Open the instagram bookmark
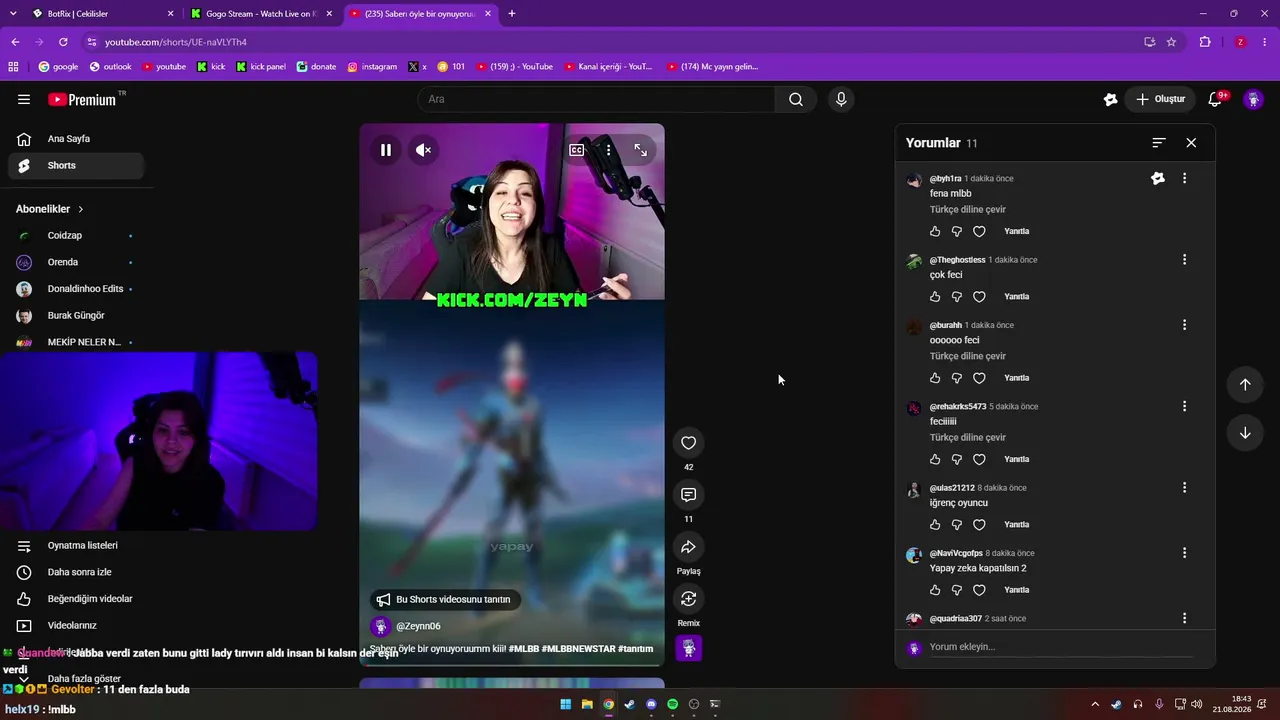 click(372, 67)
